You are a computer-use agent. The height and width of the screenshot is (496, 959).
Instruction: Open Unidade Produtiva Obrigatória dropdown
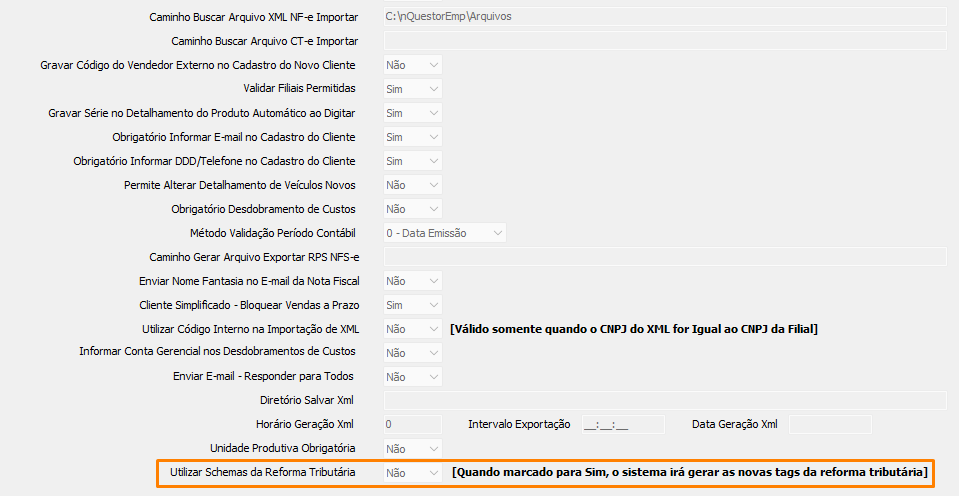coord(413,449)
